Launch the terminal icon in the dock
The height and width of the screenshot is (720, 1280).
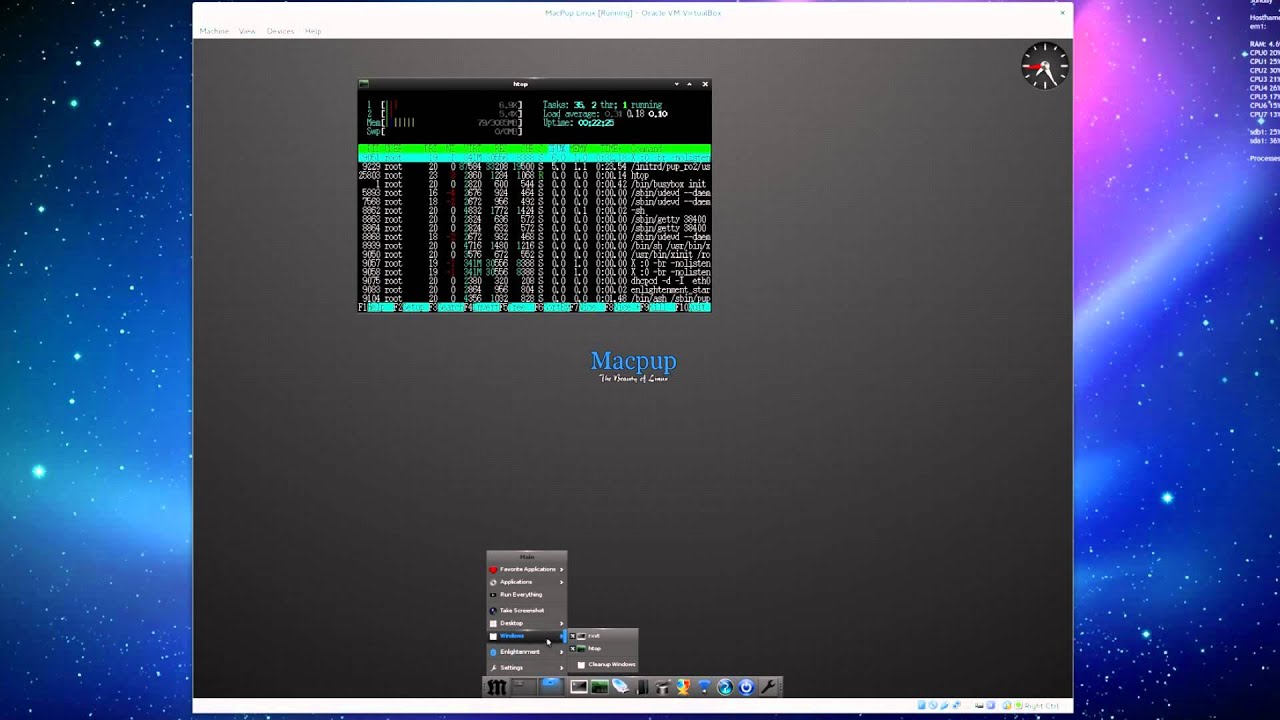578,687
